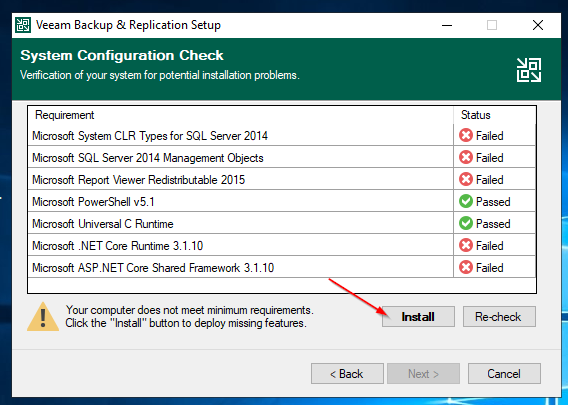Minimize the Veeam setup window

point(447,25)
